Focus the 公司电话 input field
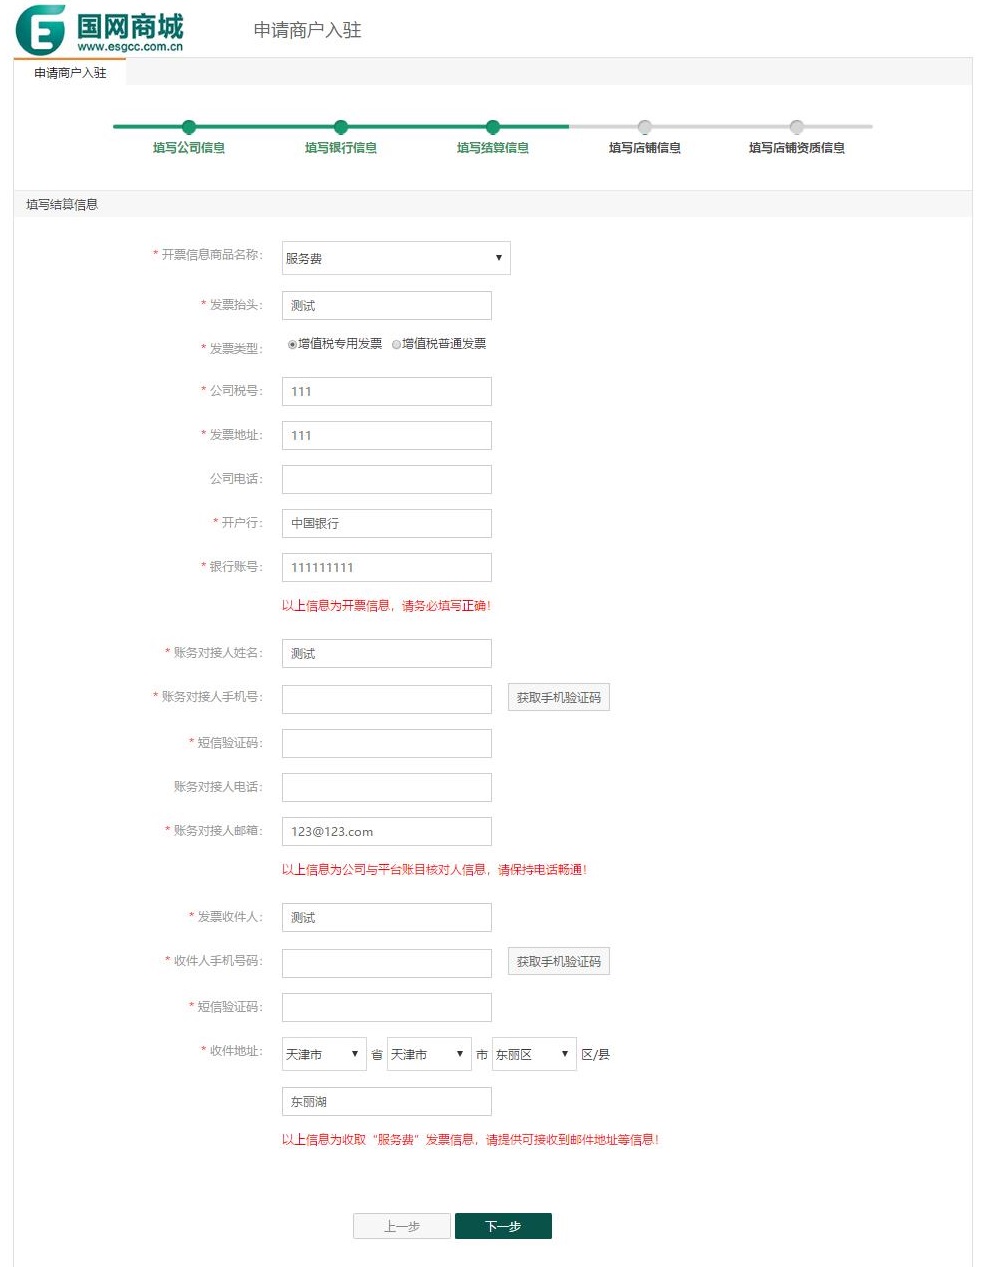The height and width of the screenshot is (1267, 985). pos(387,479)
